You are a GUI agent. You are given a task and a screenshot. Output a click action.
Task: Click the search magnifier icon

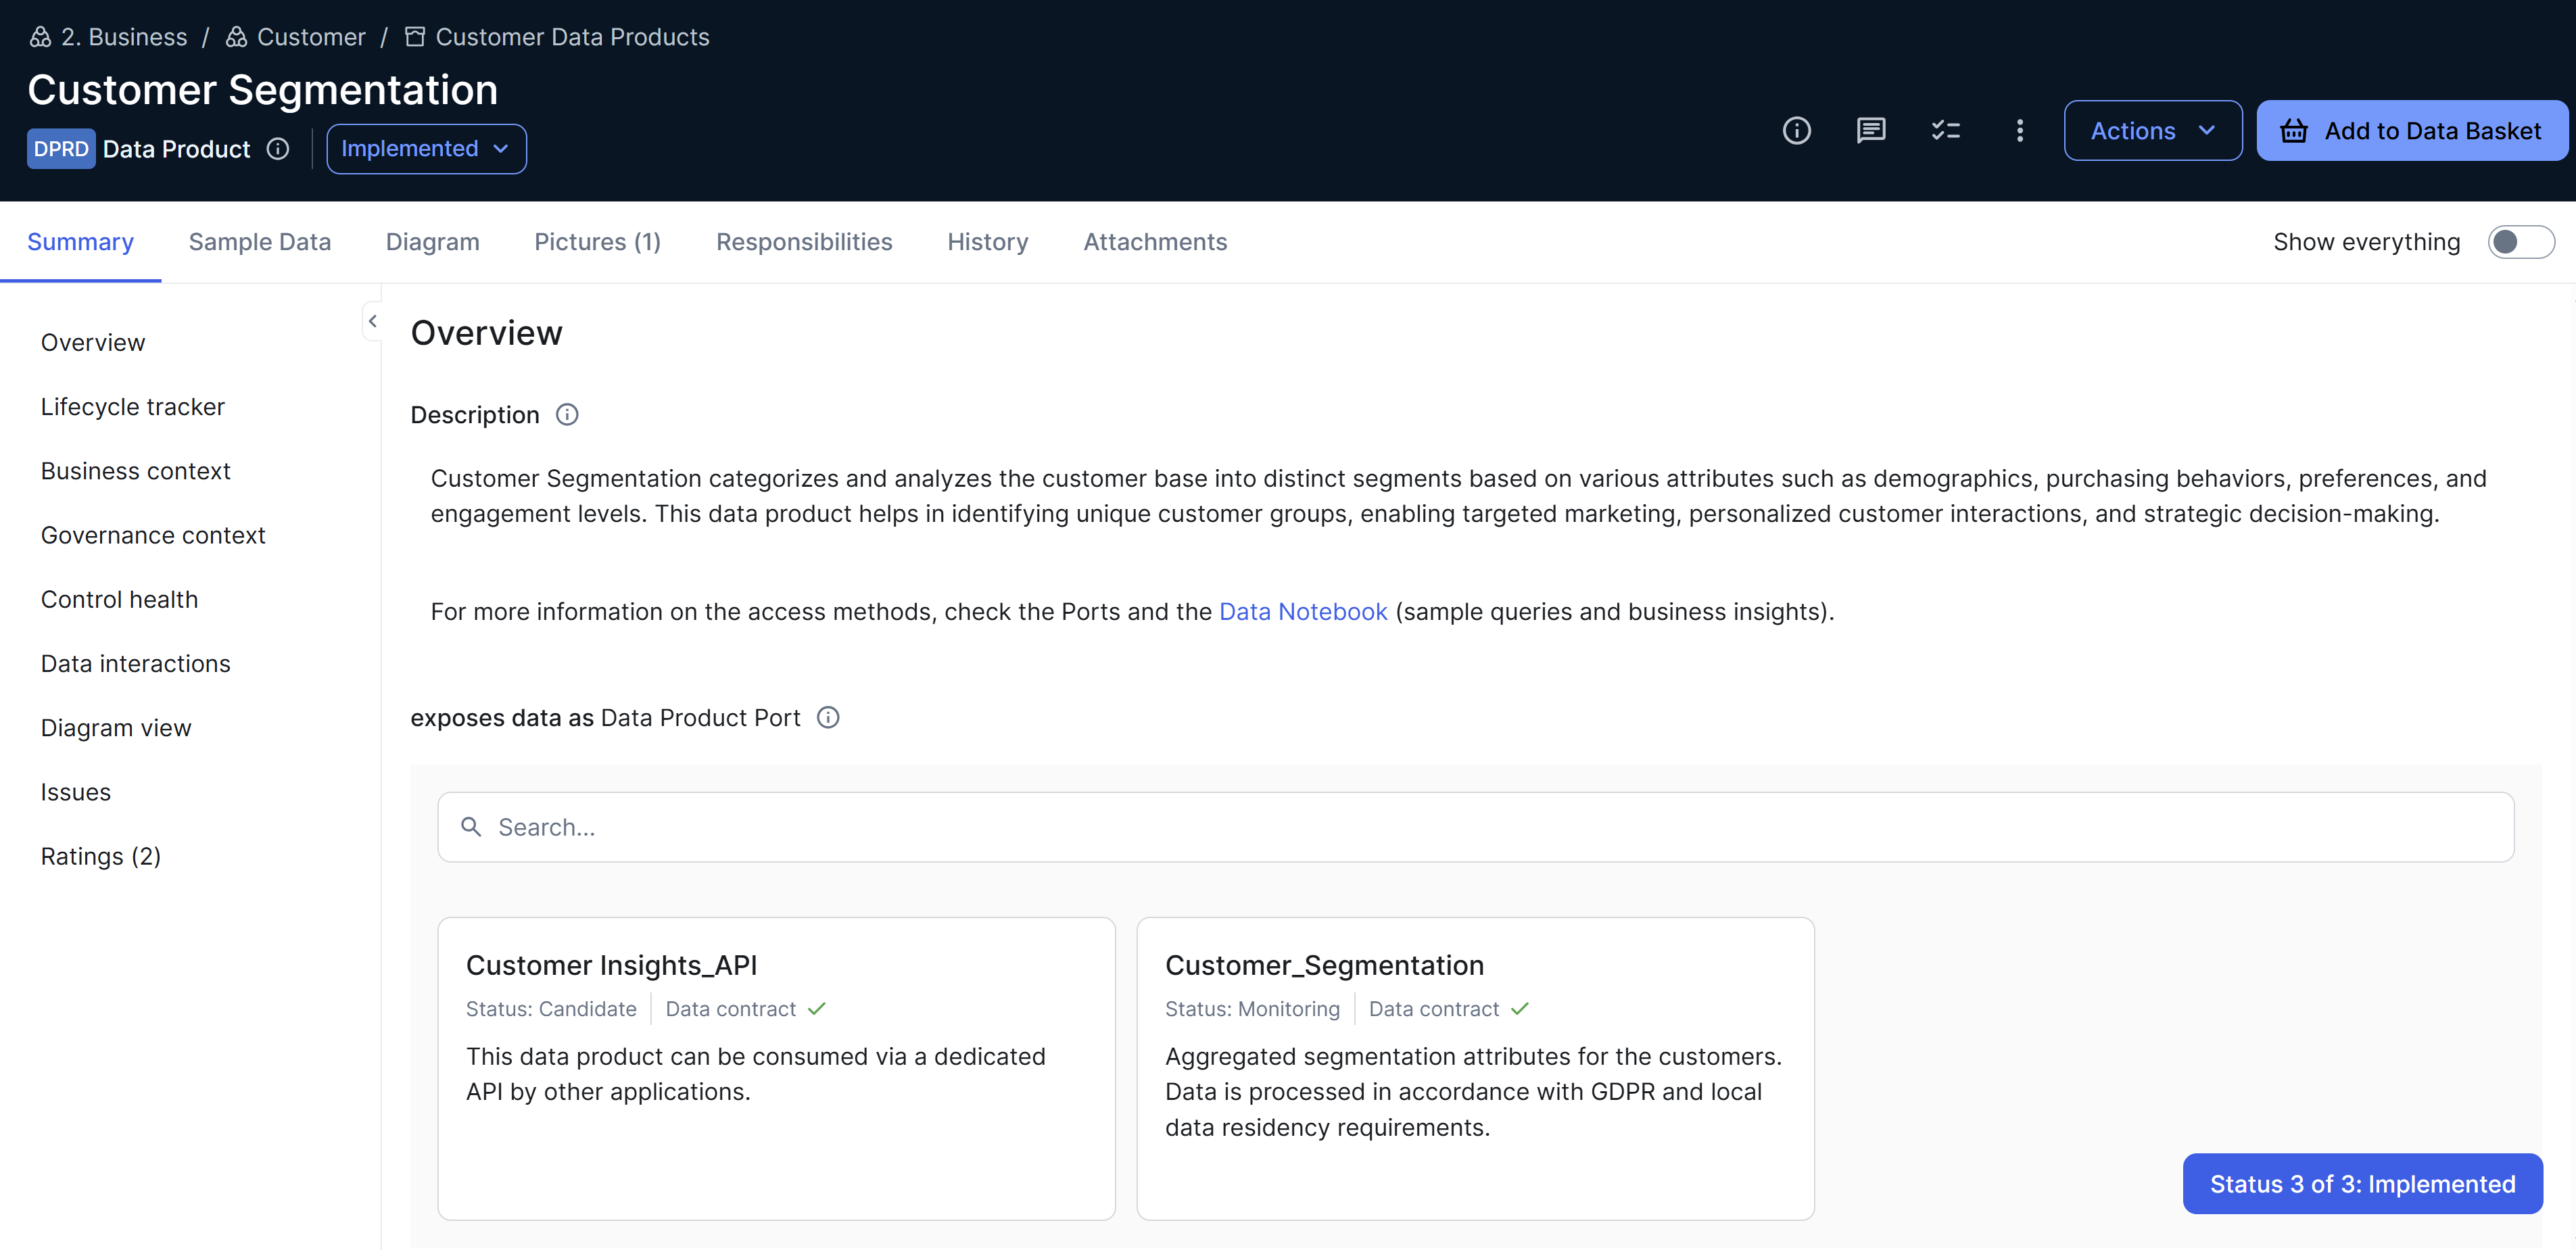(471, 827)
